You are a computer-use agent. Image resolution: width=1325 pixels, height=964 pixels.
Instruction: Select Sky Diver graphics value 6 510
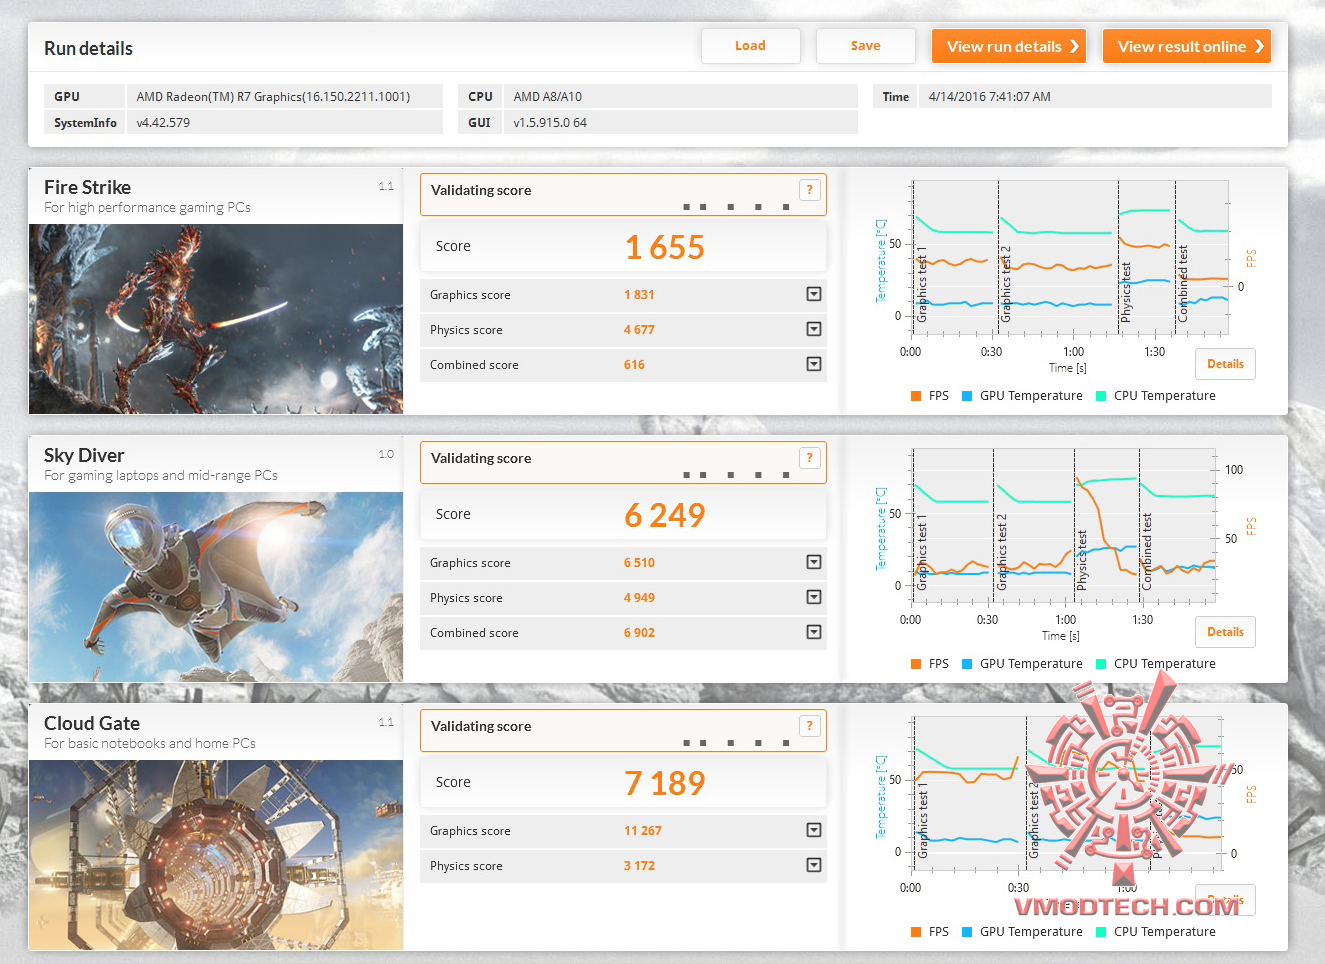tap(639, 563)
